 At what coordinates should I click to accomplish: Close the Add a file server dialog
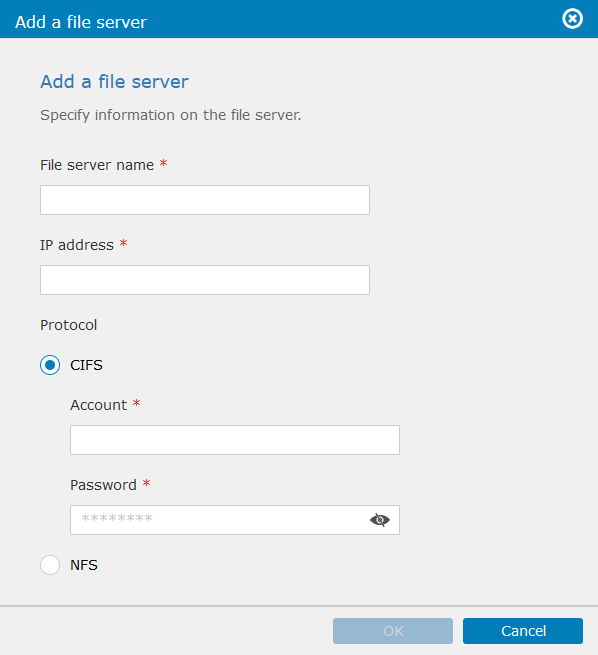pyautogui.click(x=572, y=19)
